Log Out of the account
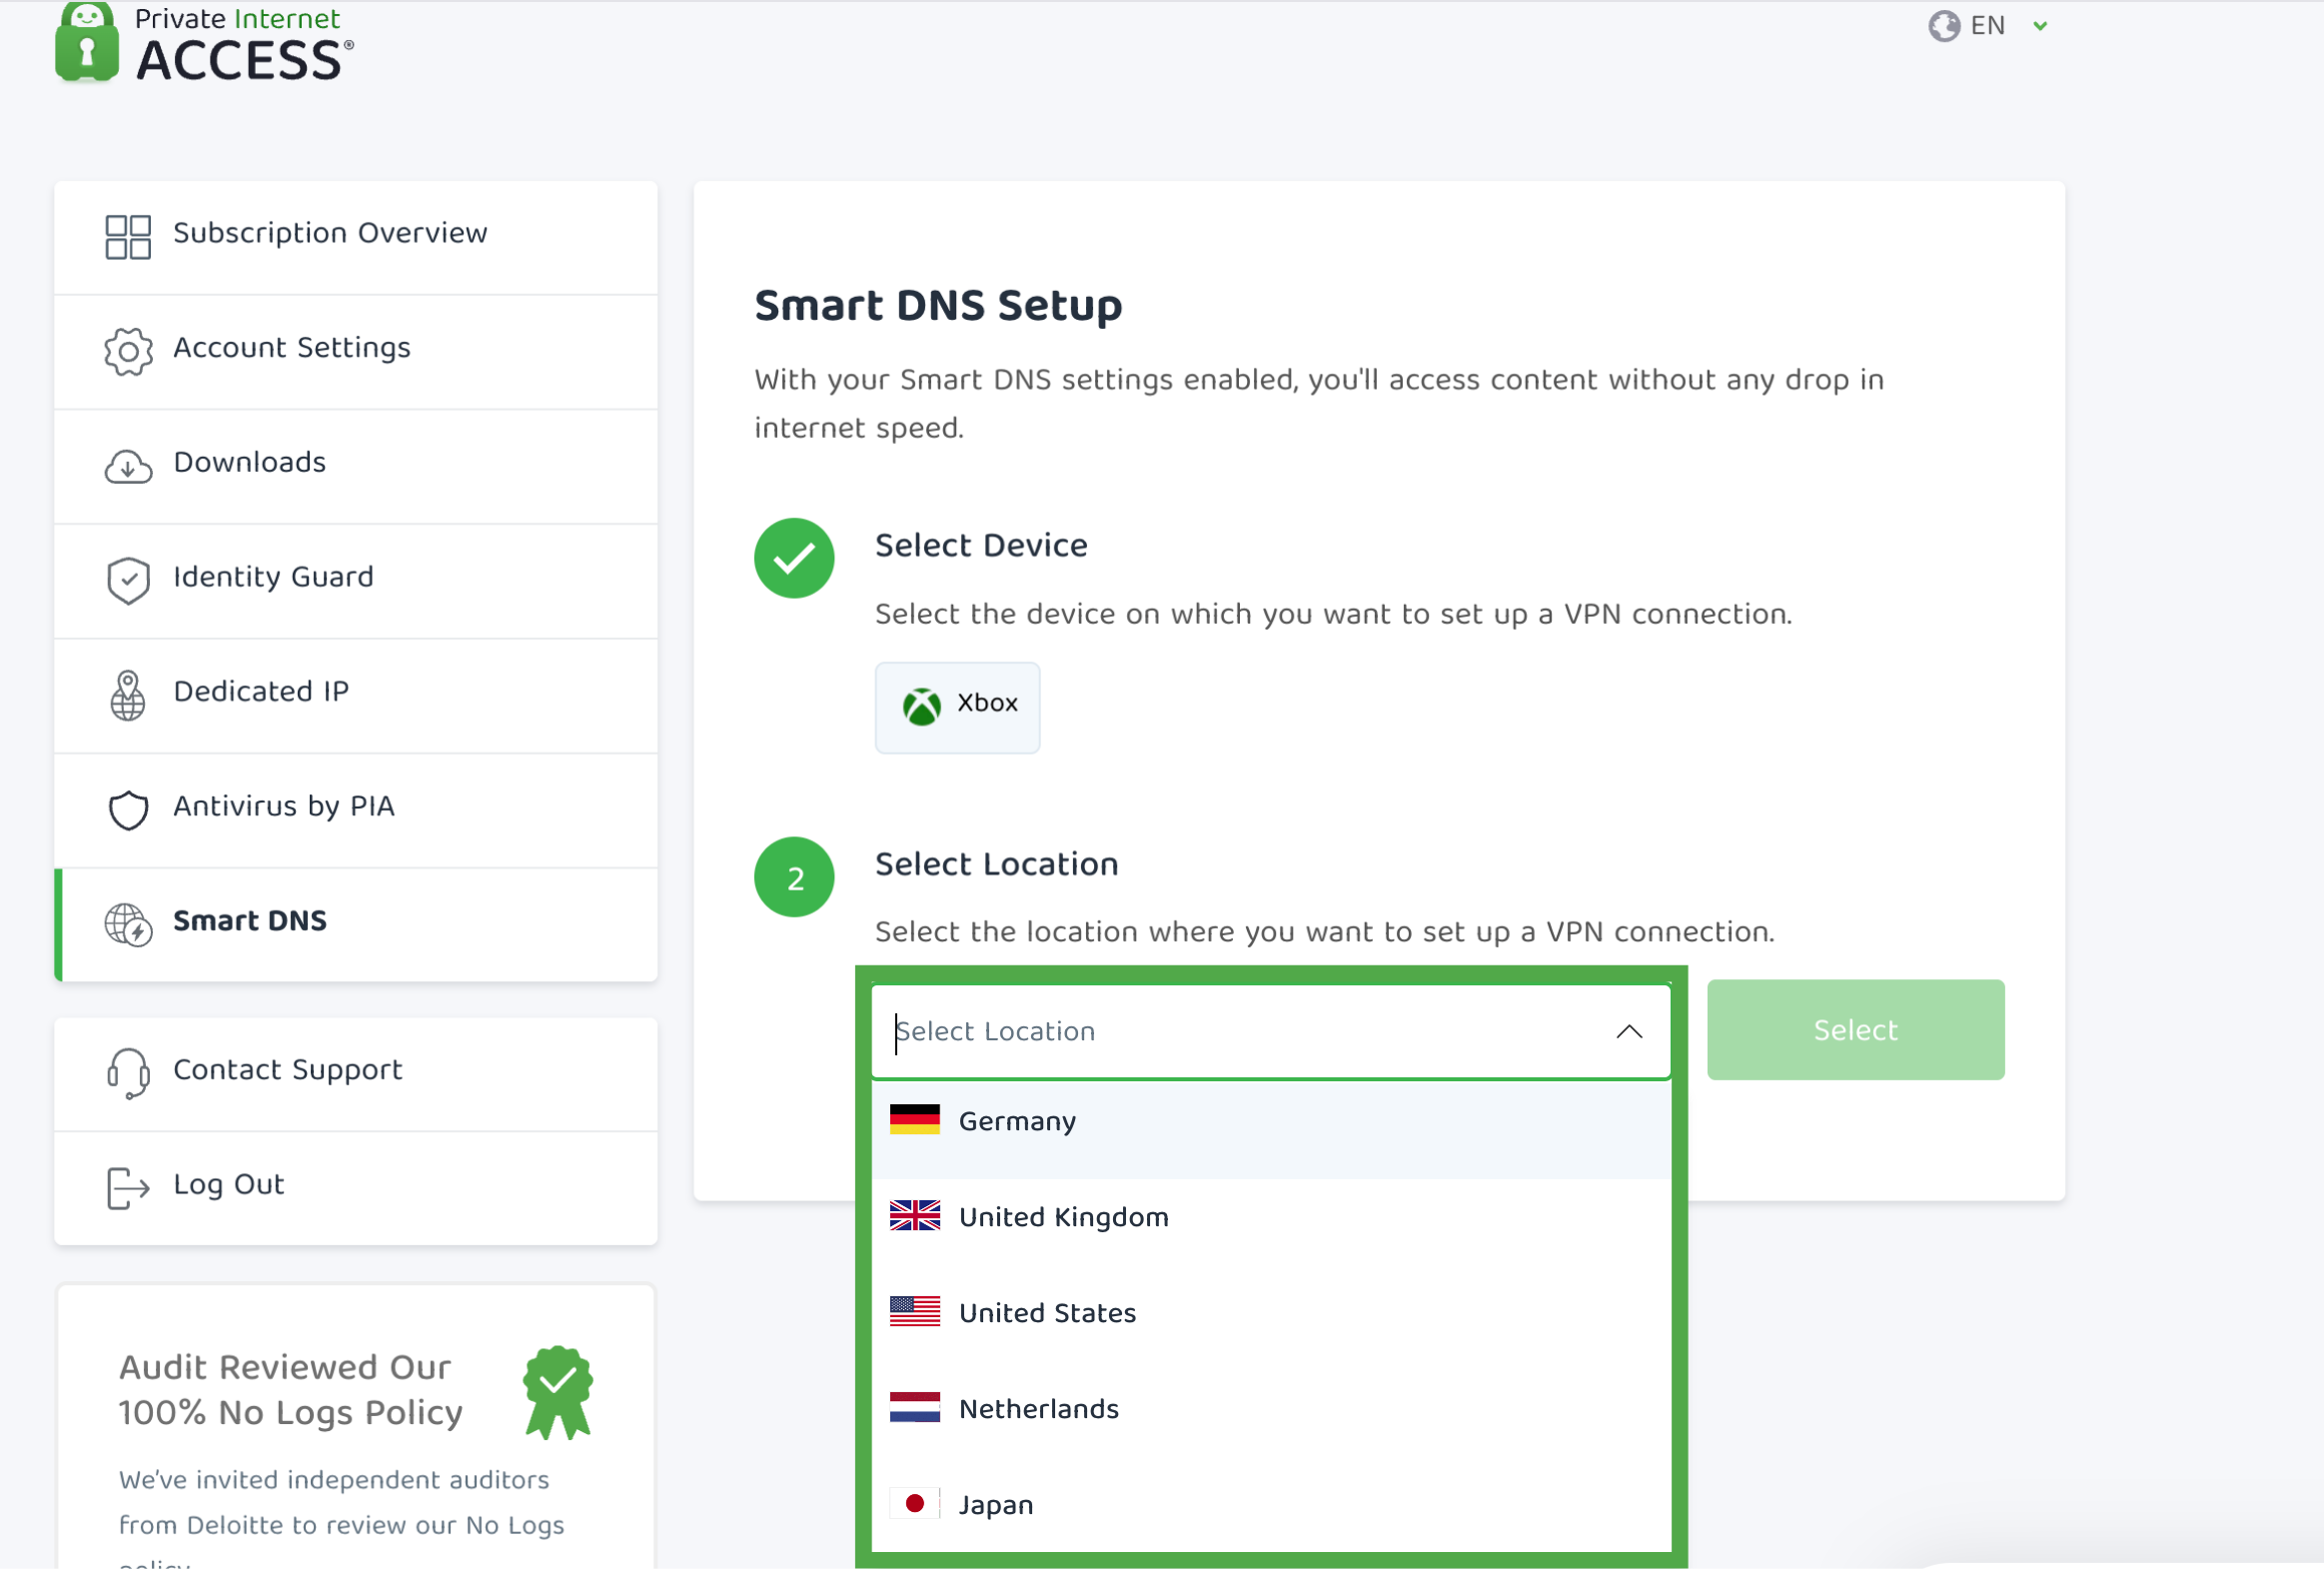Screen dimensions: 2324x1569 [356, 1188]
